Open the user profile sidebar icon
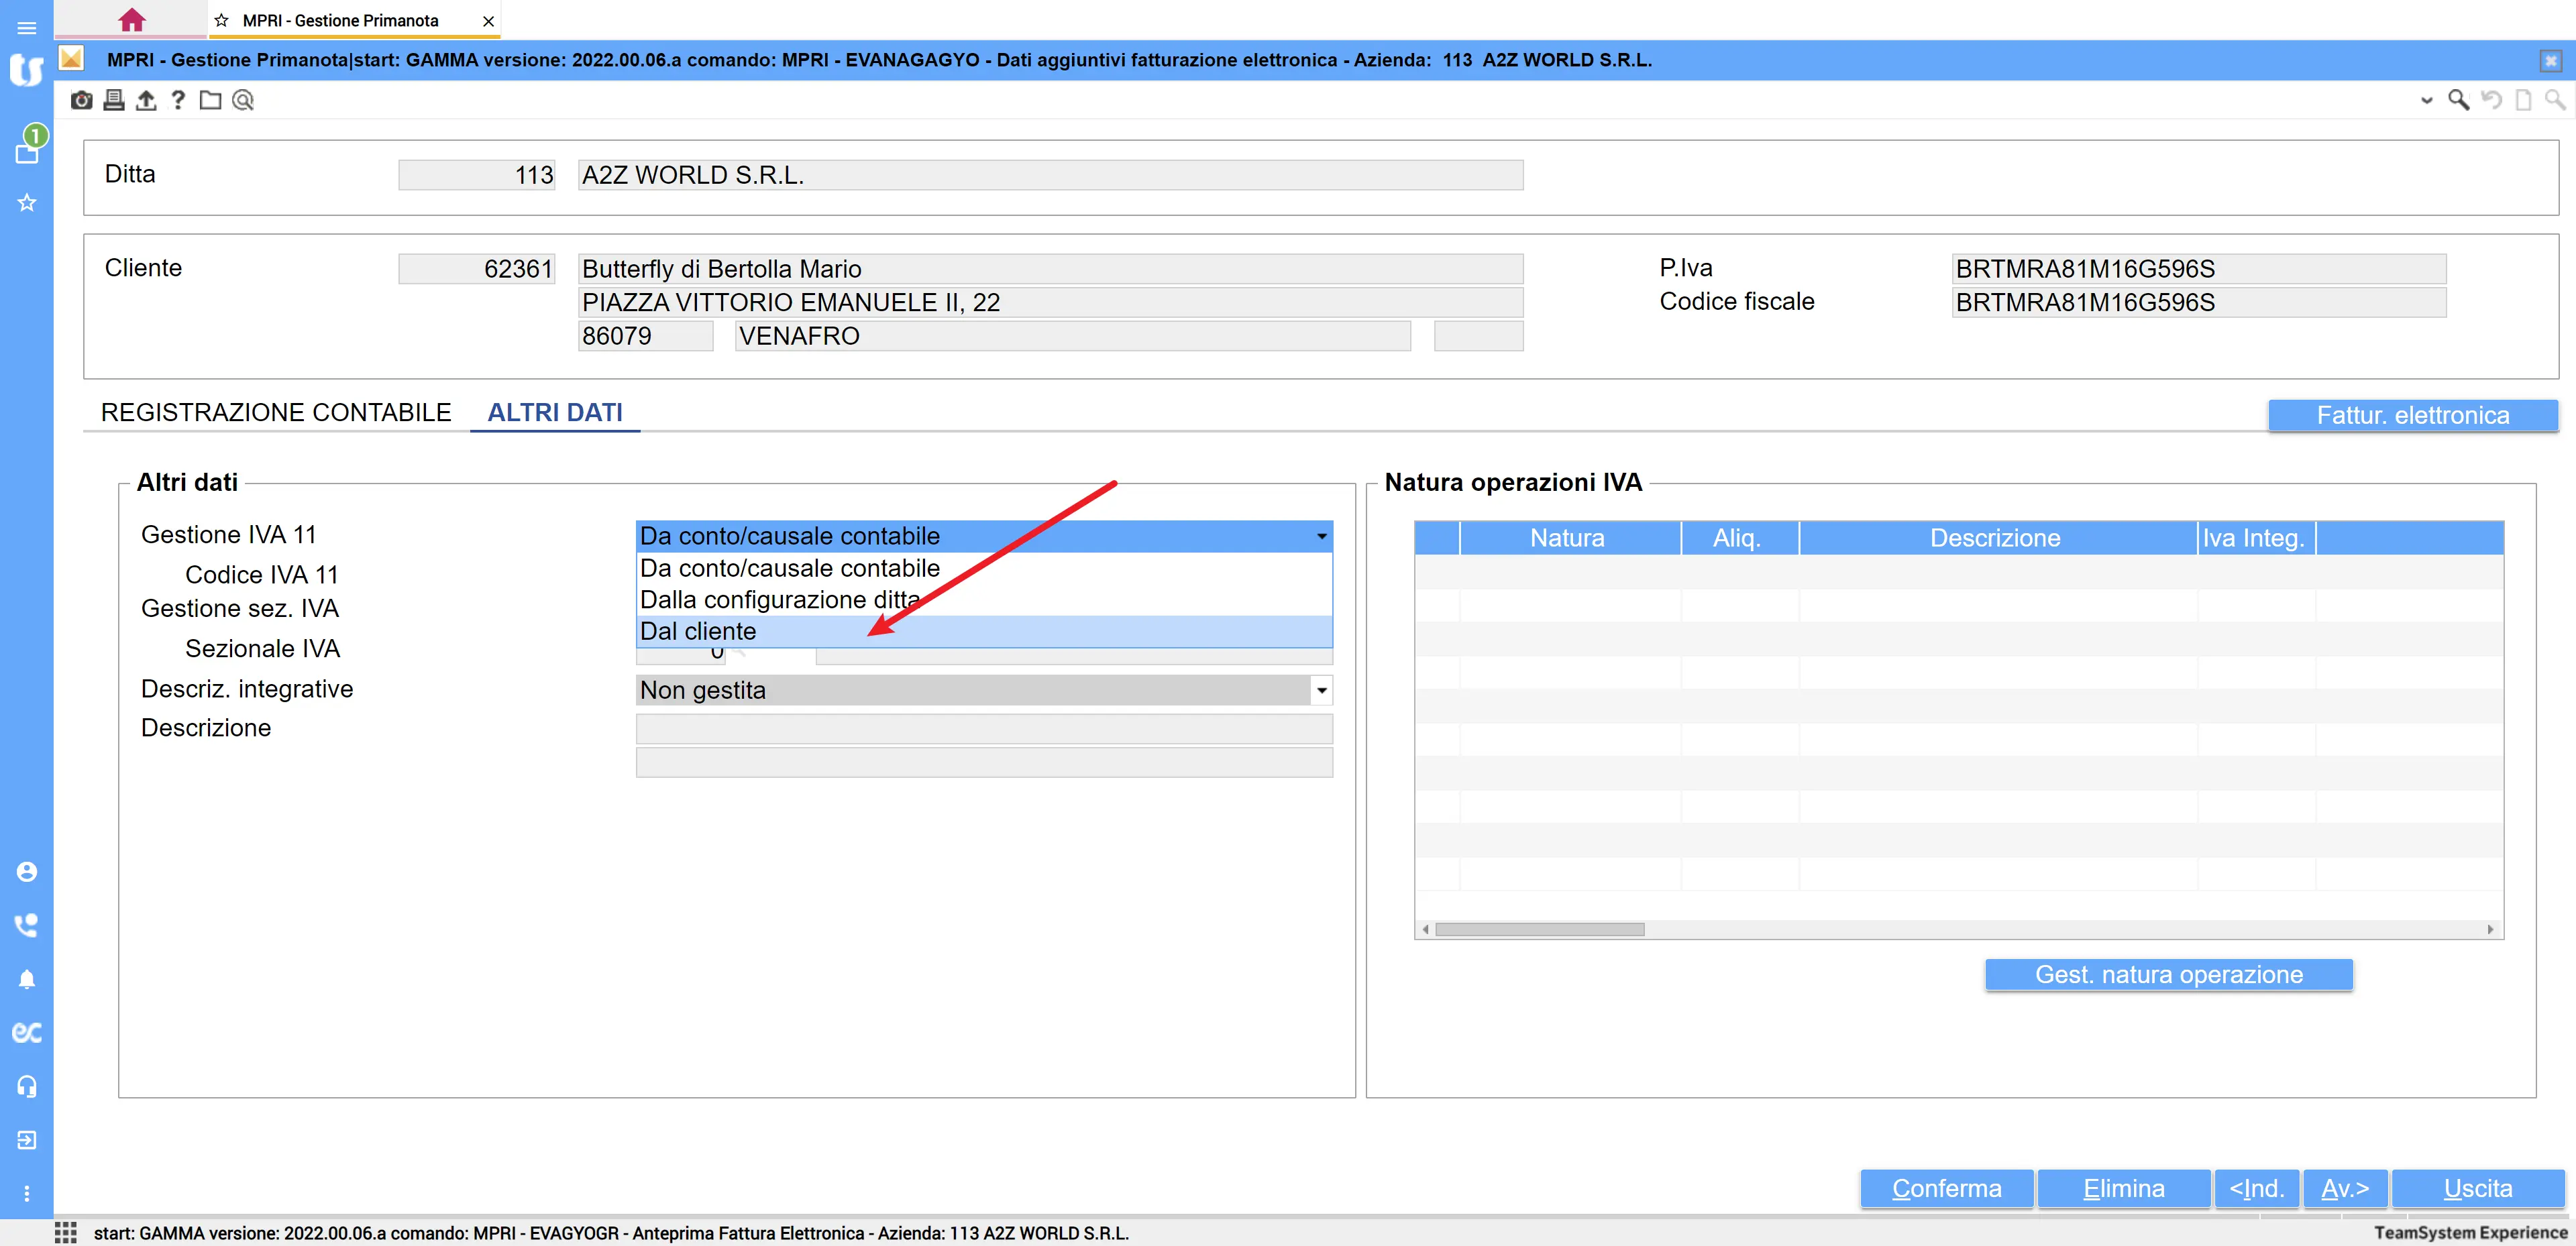This screenshot has width=2576, height=1246. pyautogui.click(x=27, y=872)
